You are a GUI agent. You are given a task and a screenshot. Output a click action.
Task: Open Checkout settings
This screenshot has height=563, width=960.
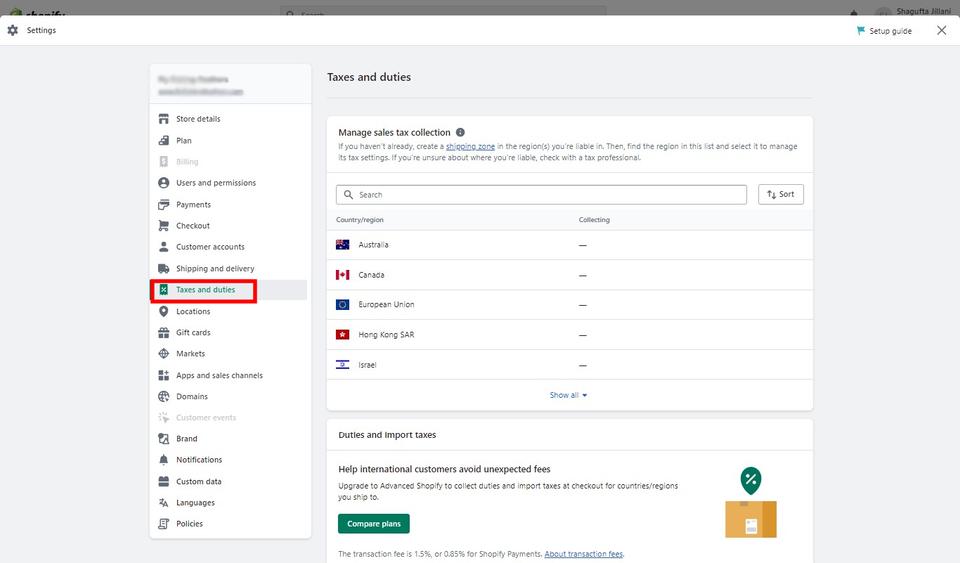point(193,225)
